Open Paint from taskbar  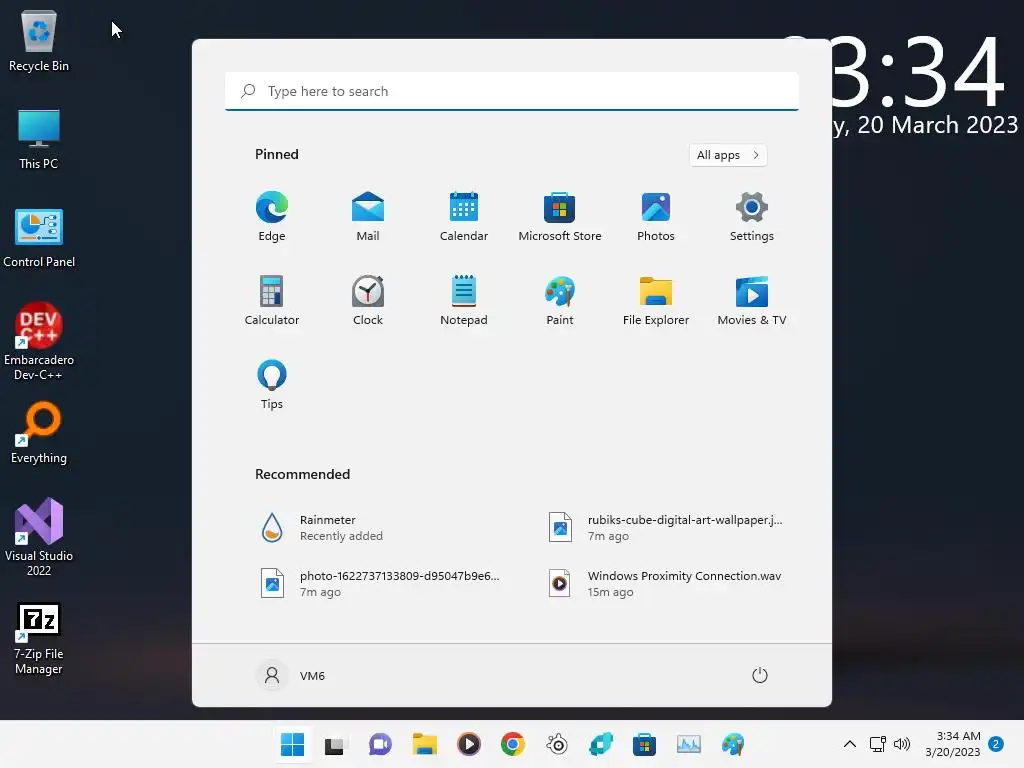pyautogui.click(x=733, y=744)
